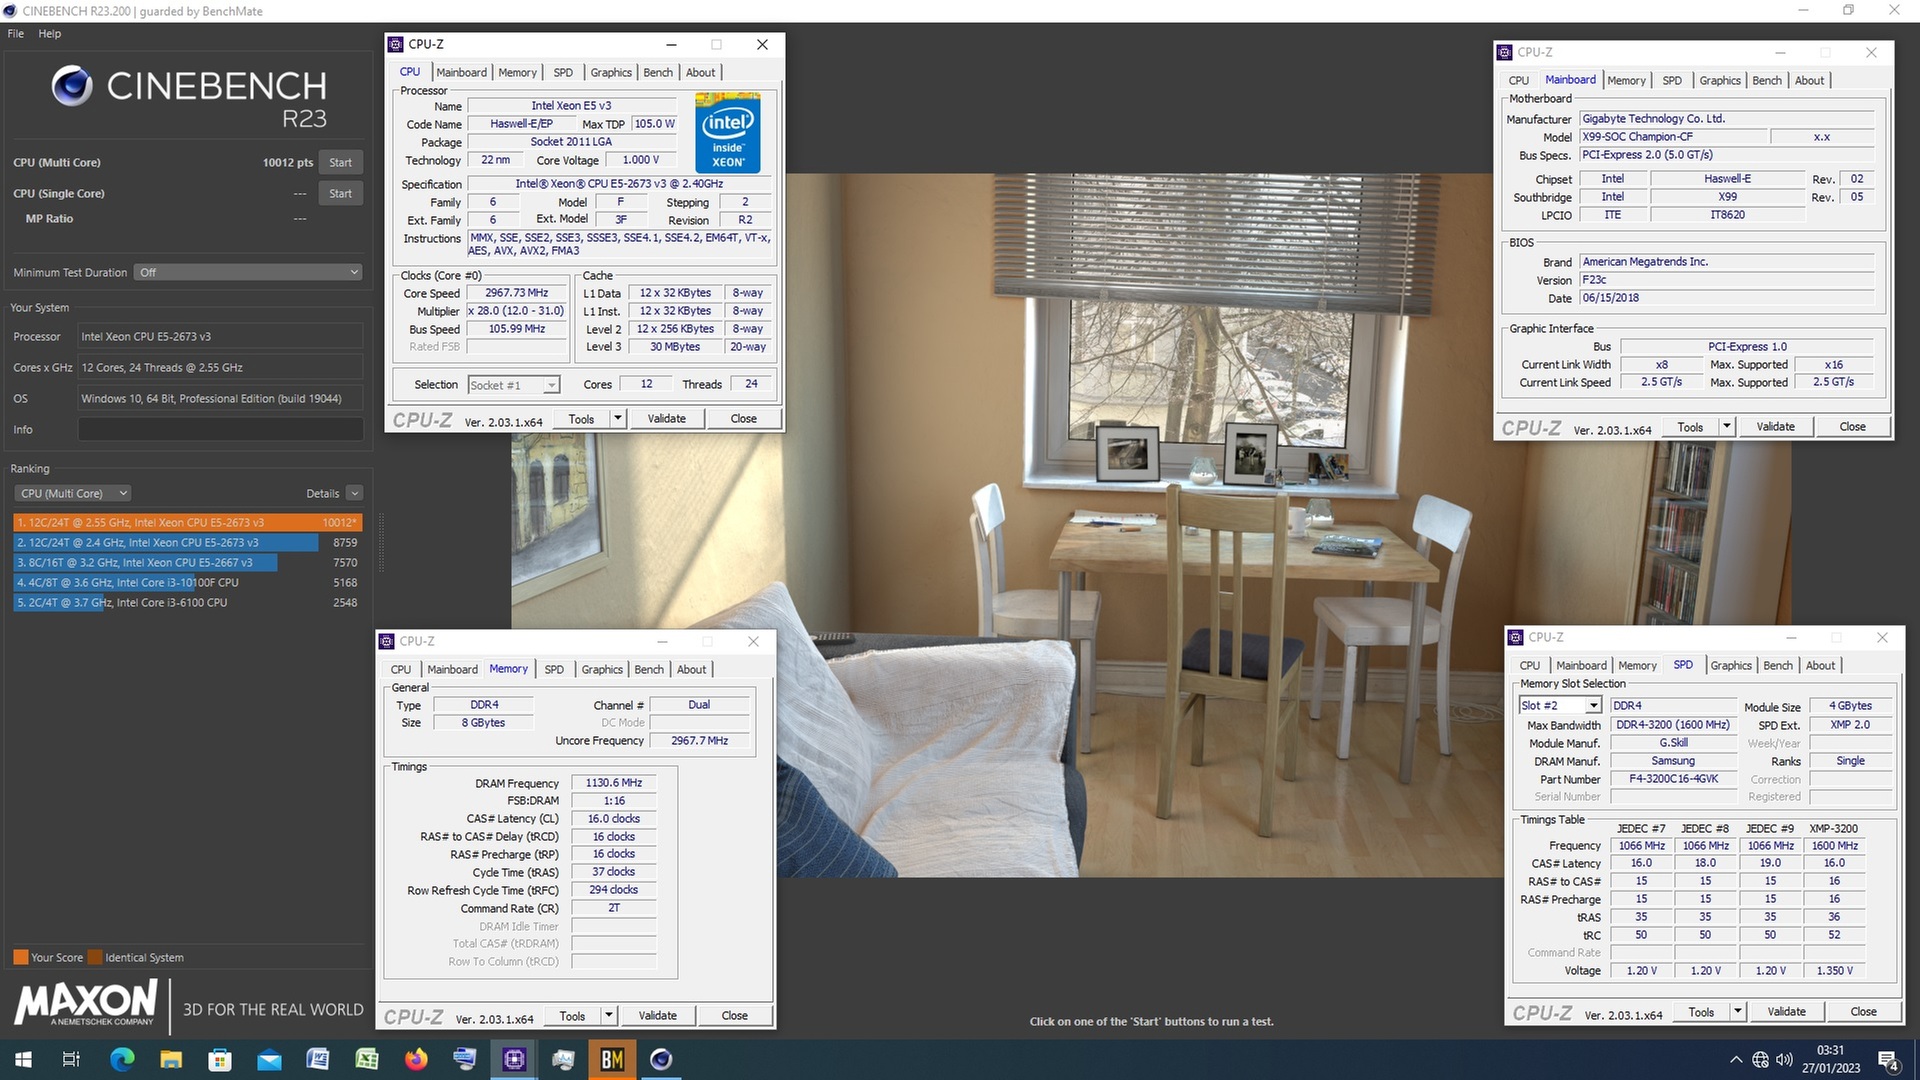Open the File menu in Cinebench
The width and height of the screenshot is (1920, 1080).
click(16, 34)
